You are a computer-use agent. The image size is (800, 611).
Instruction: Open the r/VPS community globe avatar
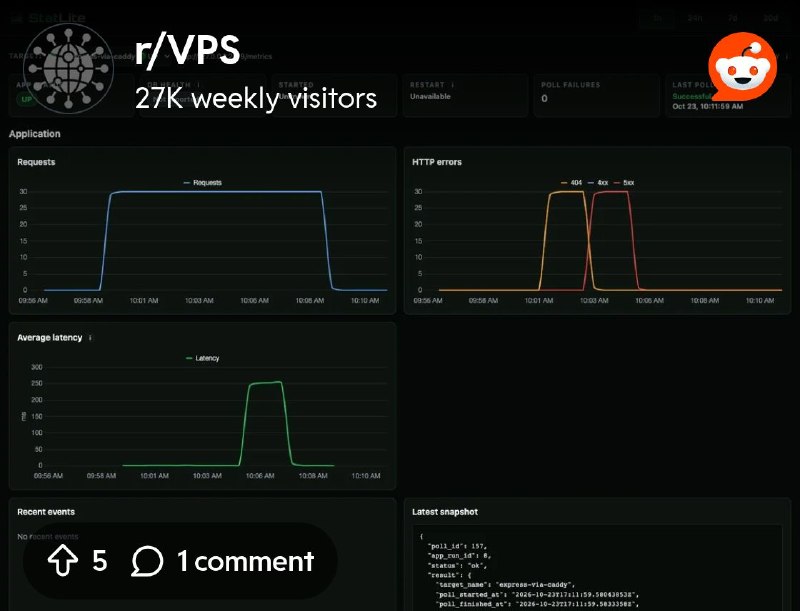tap(69, 68)
